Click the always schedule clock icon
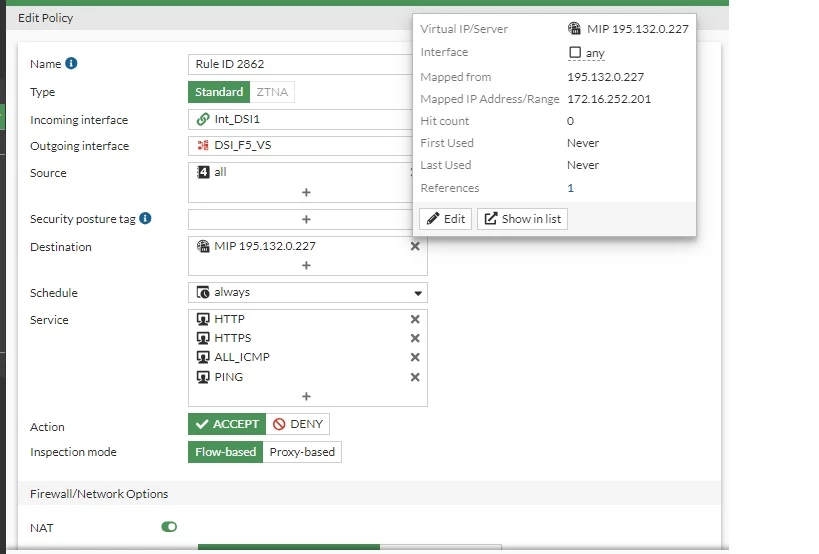 (203, 292)
